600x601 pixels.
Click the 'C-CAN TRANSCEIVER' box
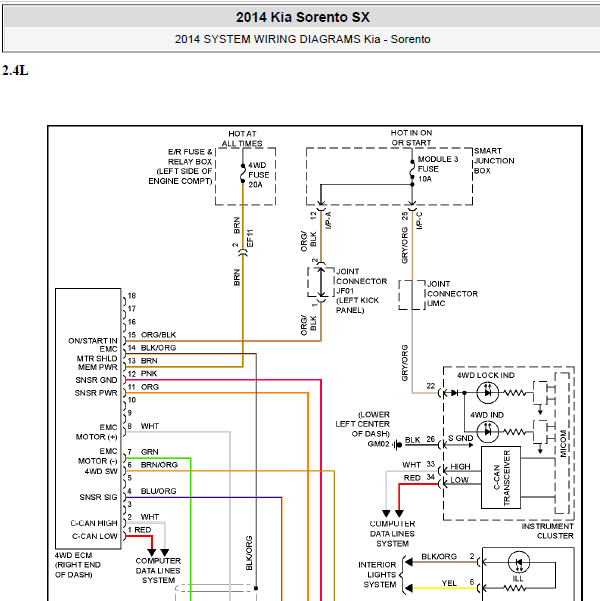coord(501,477)
